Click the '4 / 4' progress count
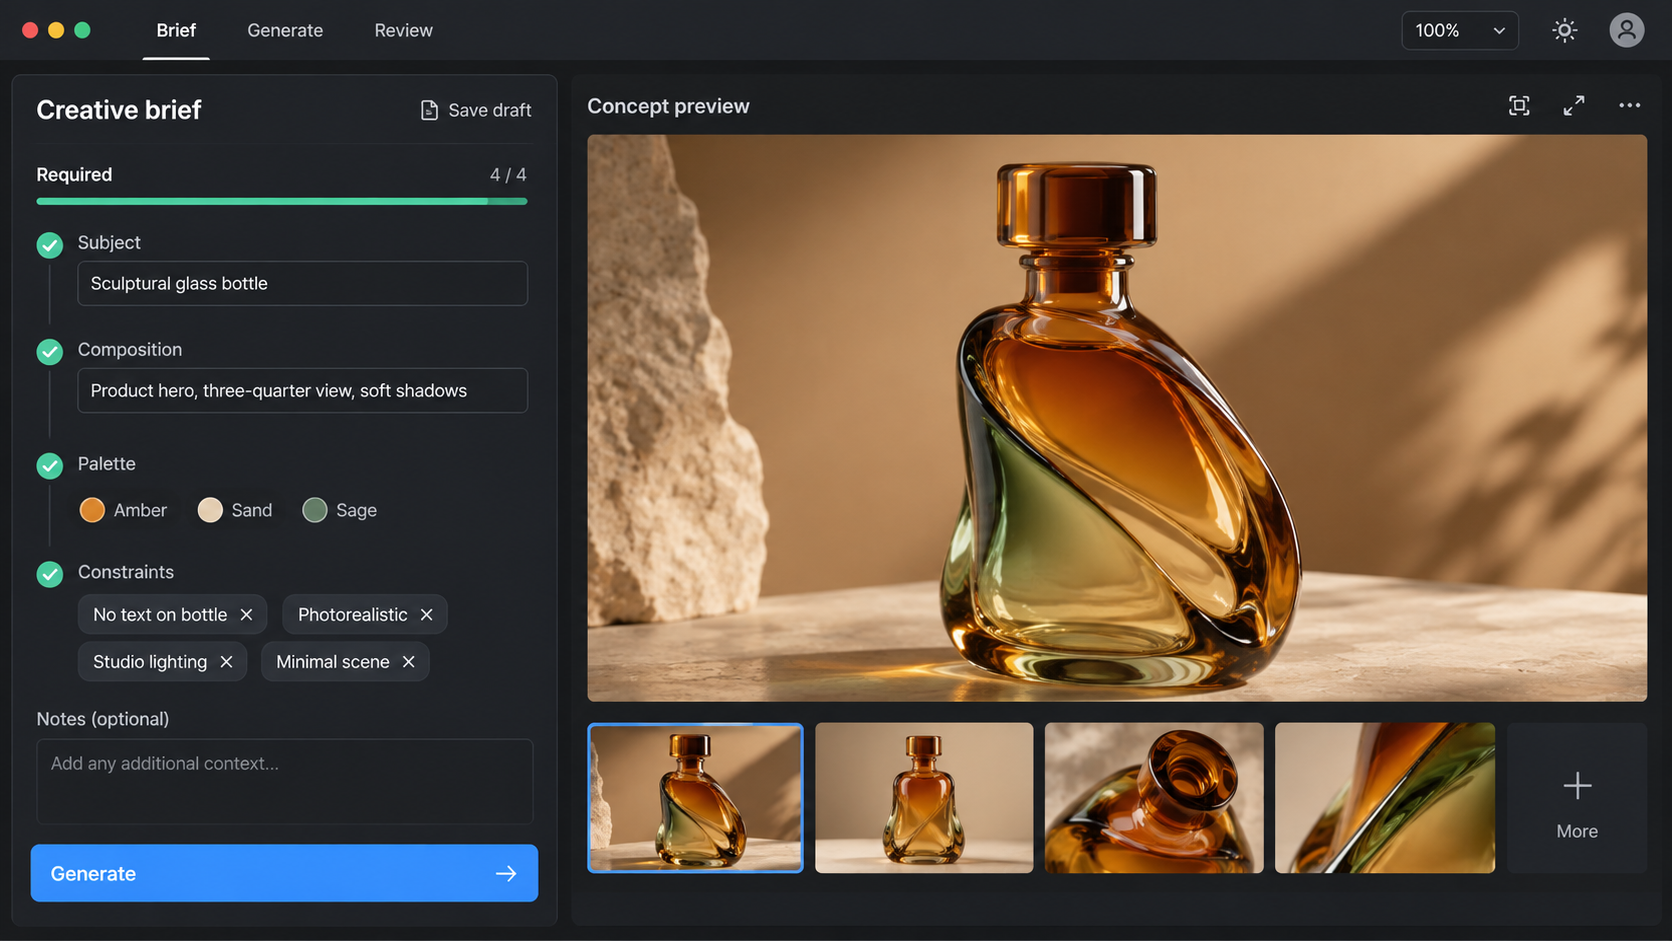Viewport: 1672px width, 941px height. 508,175
